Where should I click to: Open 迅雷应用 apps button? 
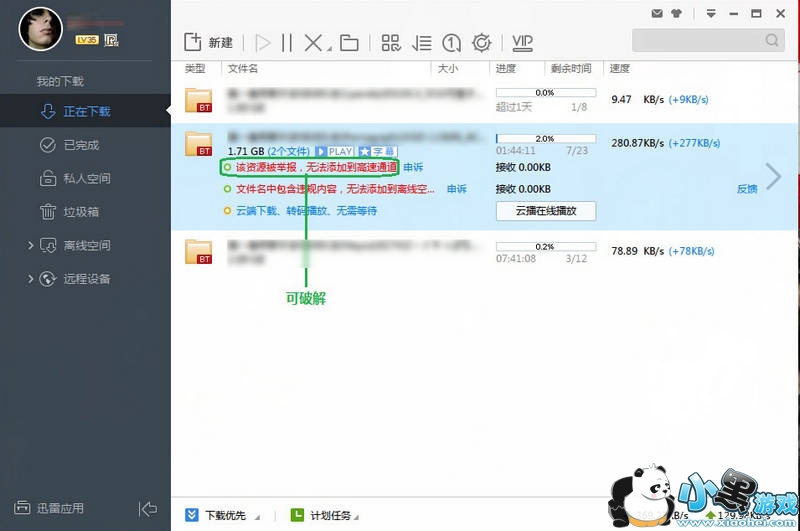click(49, 508)
